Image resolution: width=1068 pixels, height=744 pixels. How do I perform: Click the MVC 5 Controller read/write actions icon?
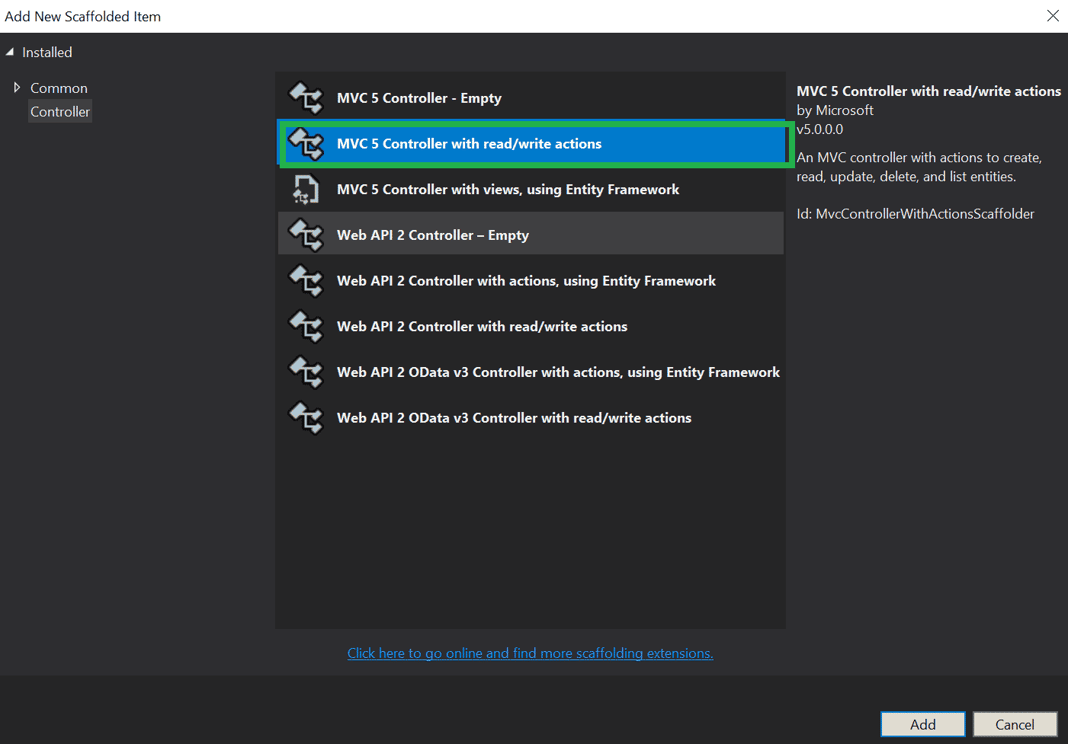[306, 143]
